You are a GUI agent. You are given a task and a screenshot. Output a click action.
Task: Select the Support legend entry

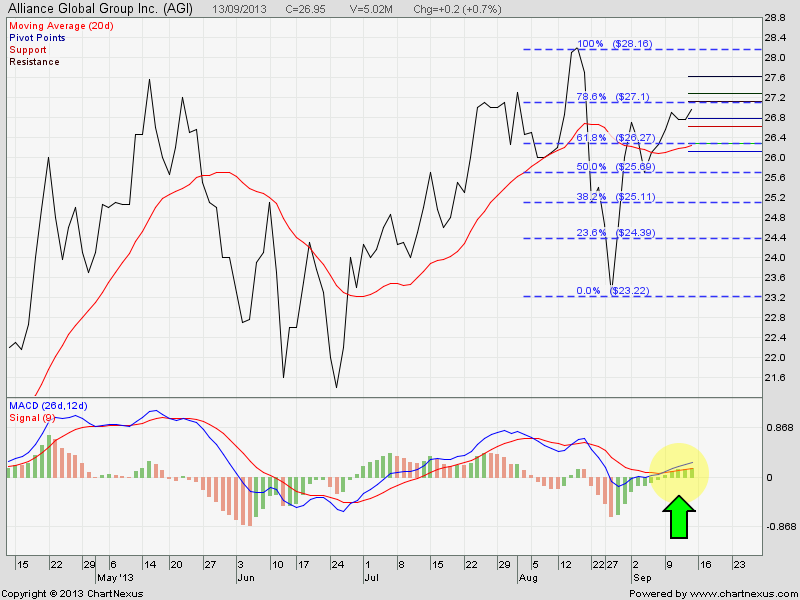coord(28,50)
